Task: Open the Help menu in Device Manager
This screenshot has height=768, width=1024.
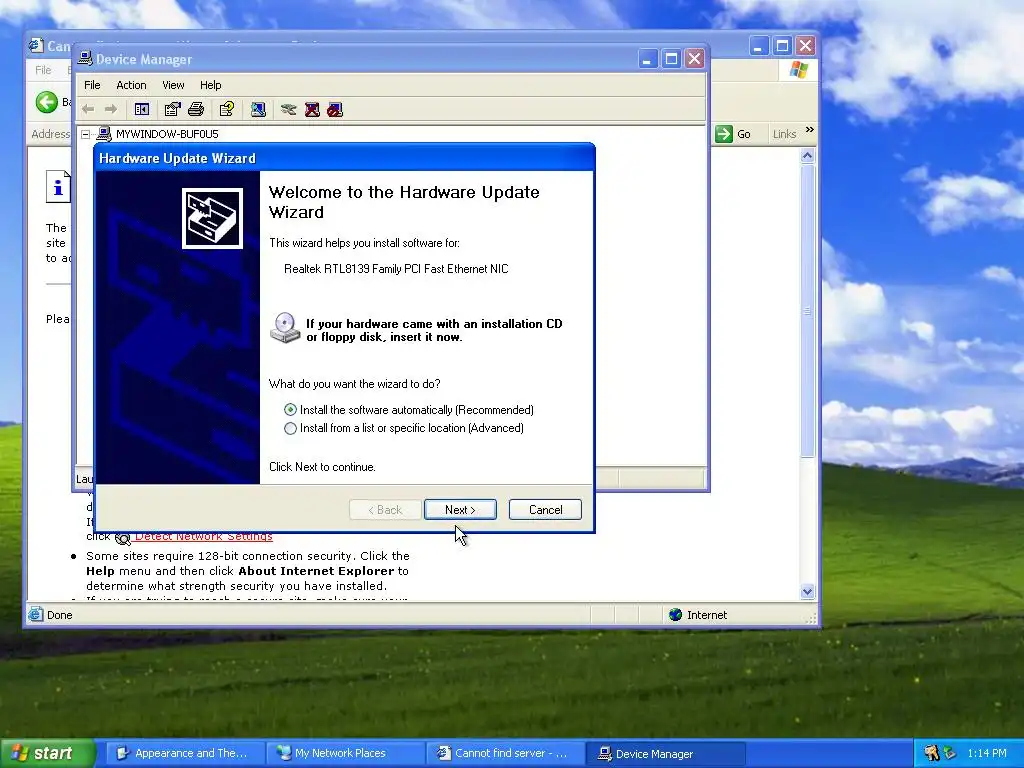Action: click(210, 85)
